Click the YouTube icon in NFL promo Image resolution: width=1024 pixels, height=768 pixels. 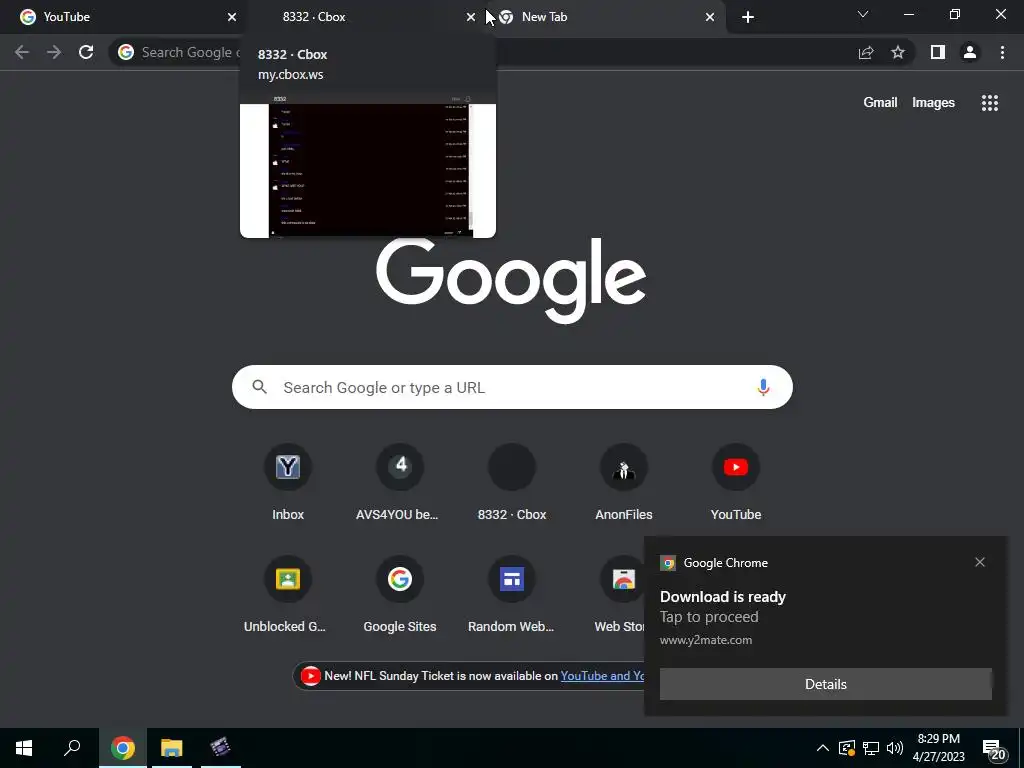310,676
